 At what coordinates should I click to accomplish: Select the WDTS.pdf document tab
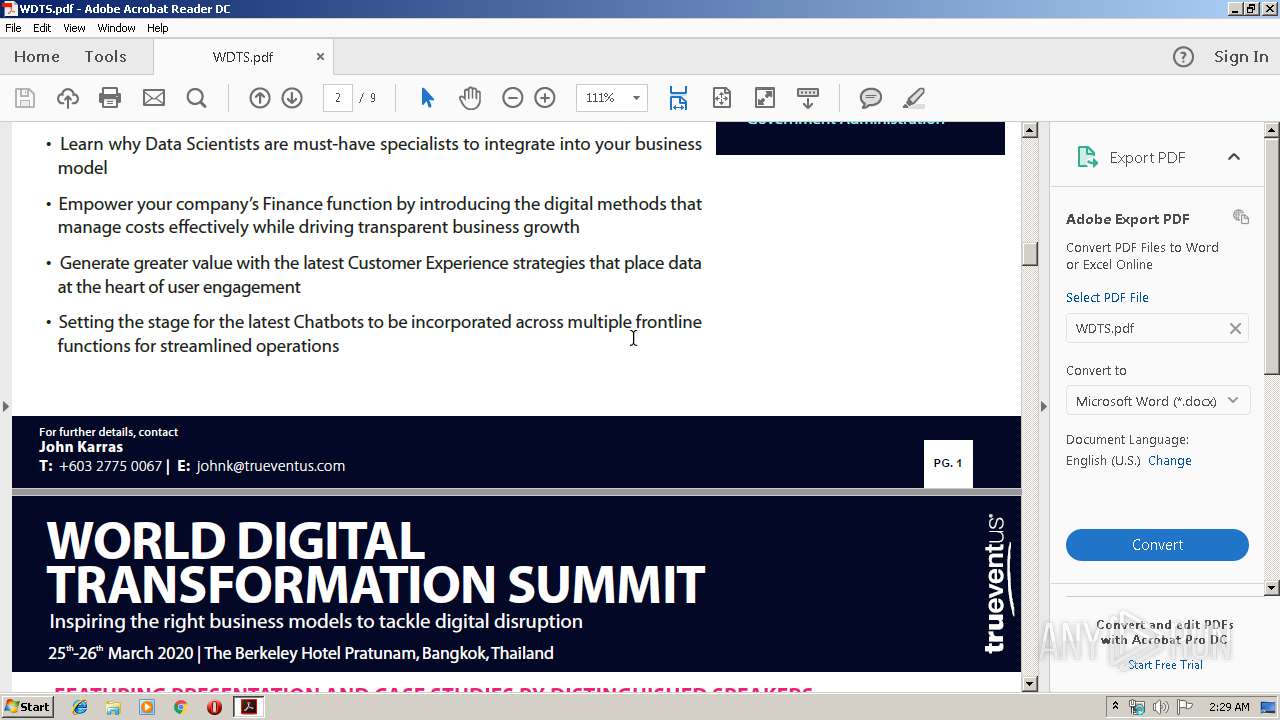coord(243,57)
